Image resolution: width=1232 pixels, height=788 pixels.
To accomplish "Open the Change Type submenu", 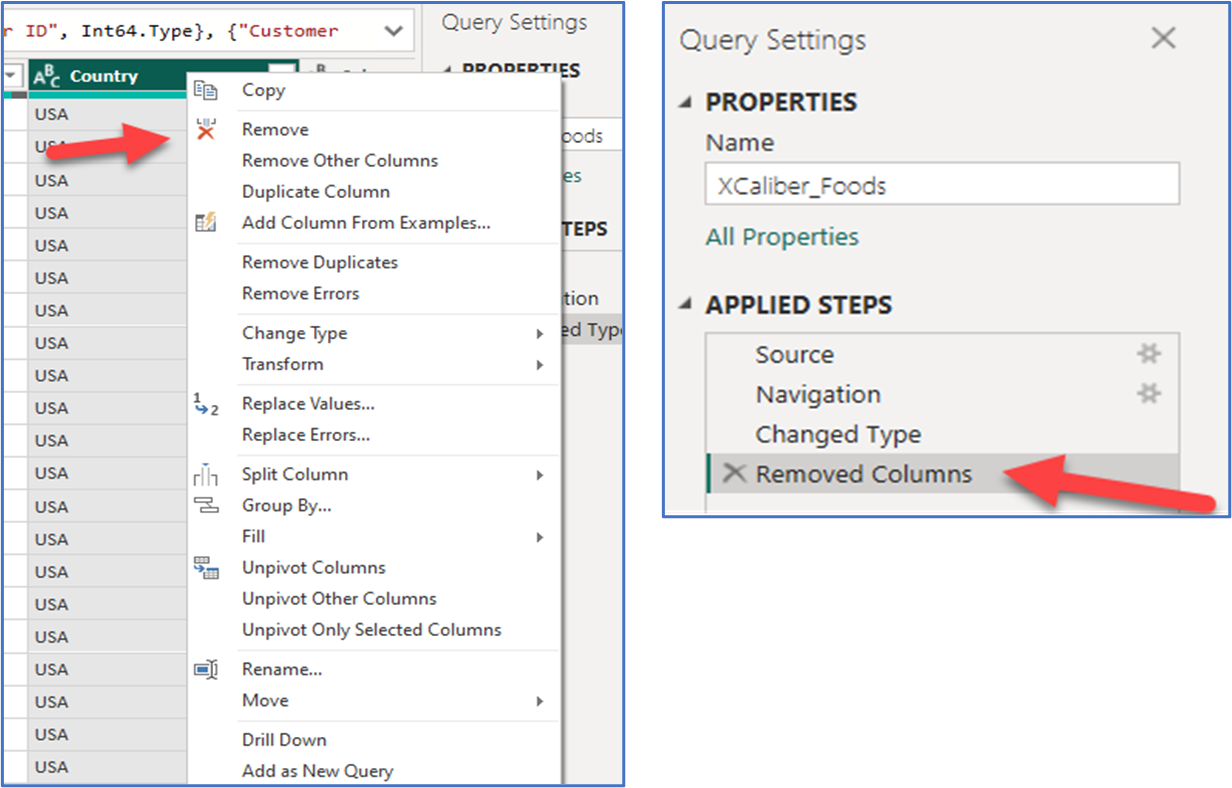I will [x=540, y=334].
